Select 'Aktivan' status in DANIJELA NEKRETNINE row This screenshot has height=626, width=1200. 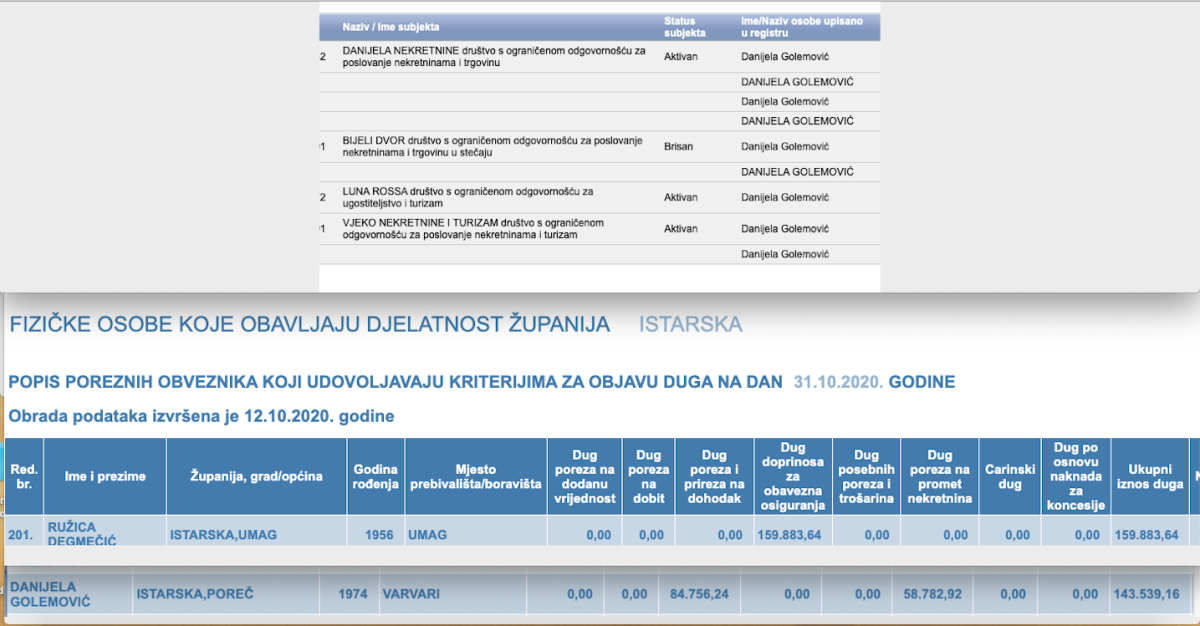tap(681, 57)
